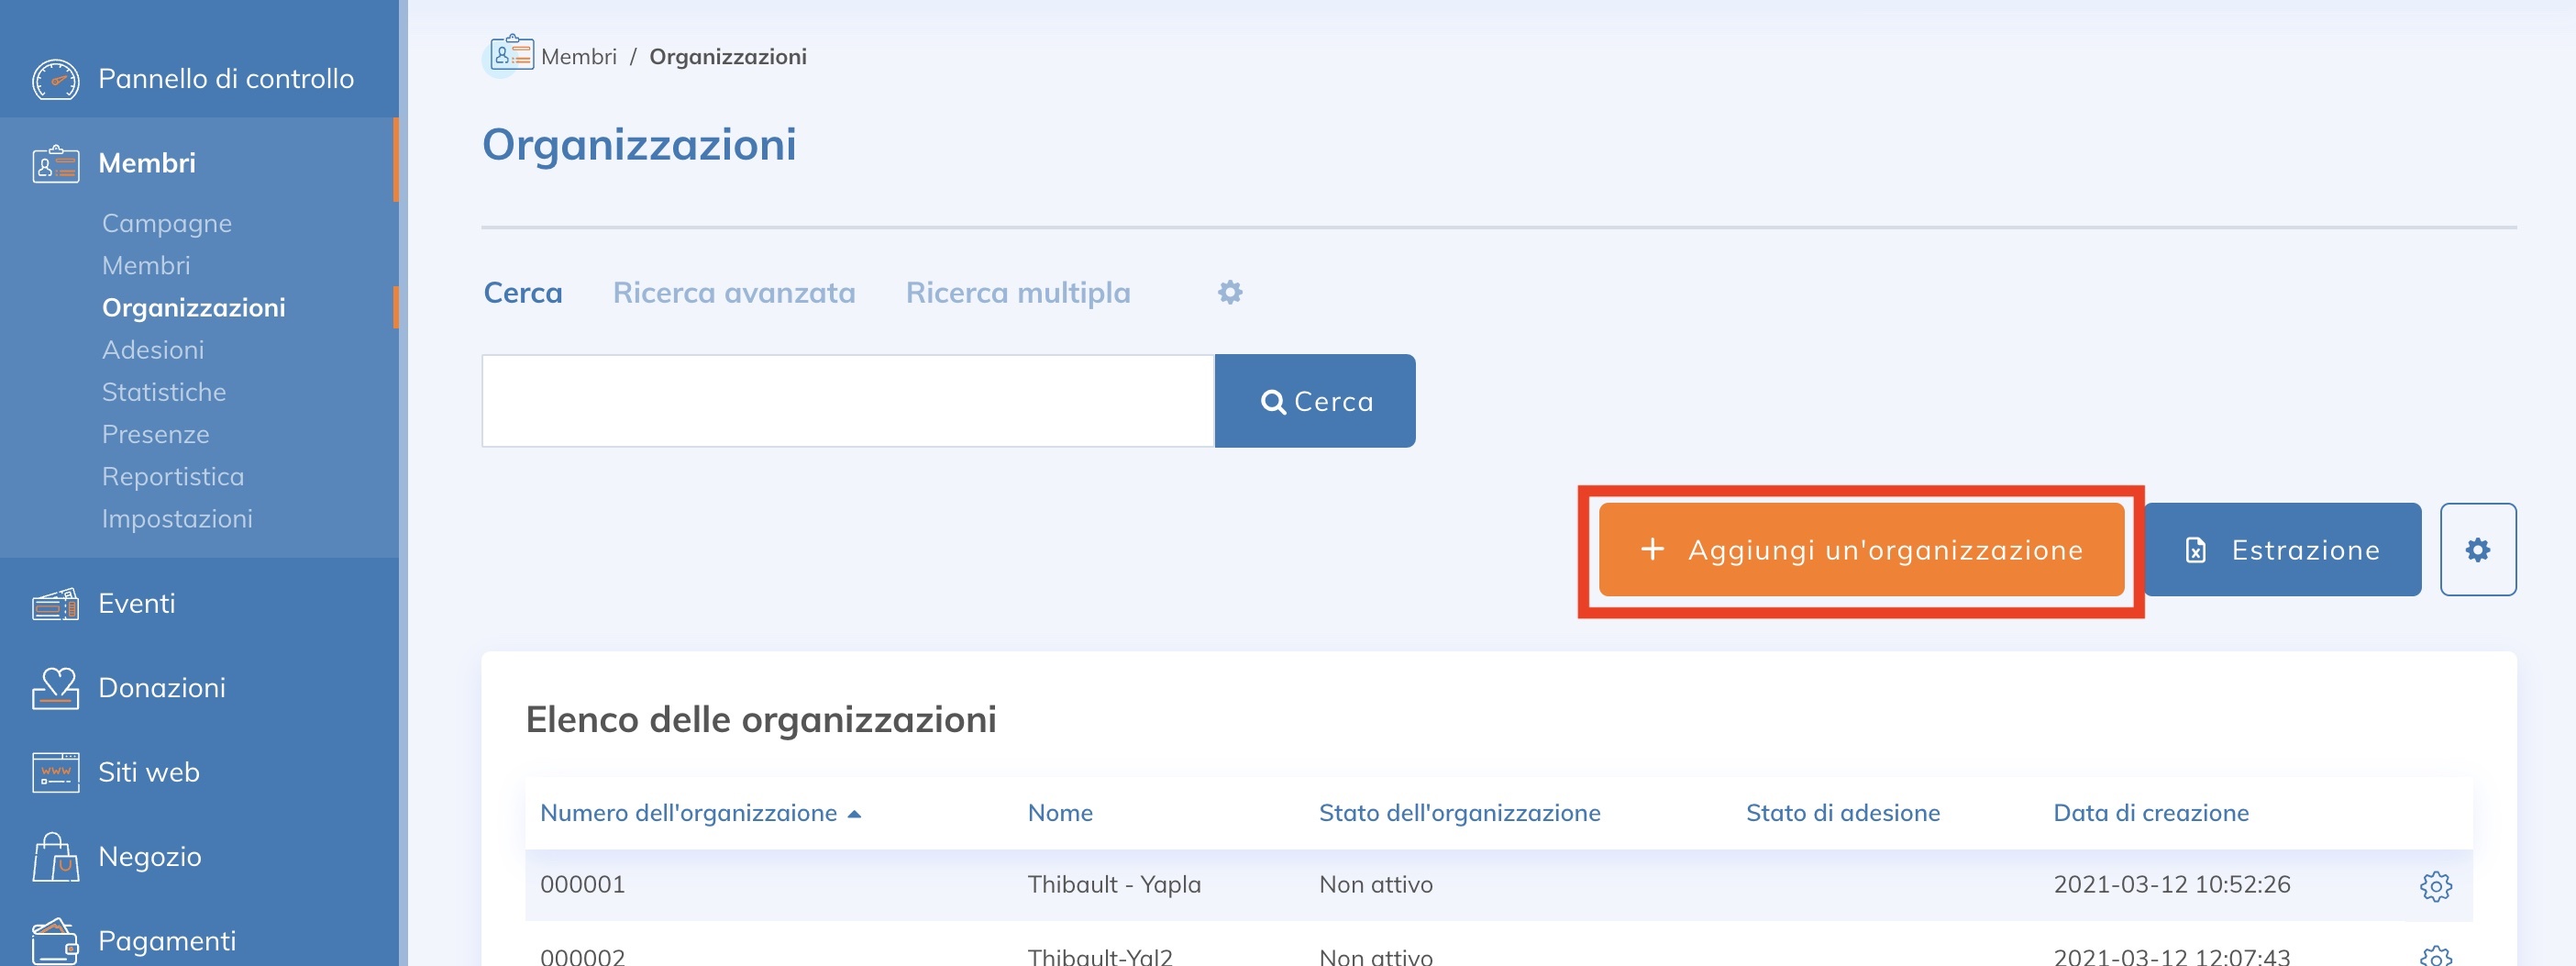Click the Membri ID badge icon in sidebar
This screenshot has height=966, width=2576.
pos(55,162)
